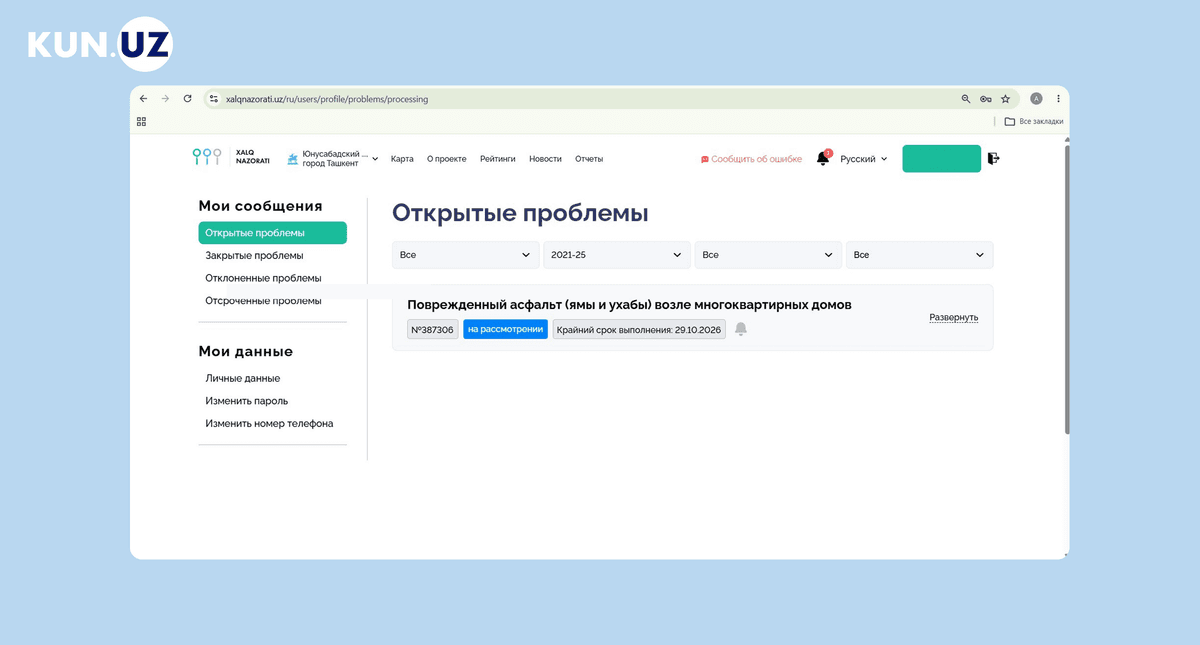Open the first 'Все' filter dropdown

click(465, 255)
